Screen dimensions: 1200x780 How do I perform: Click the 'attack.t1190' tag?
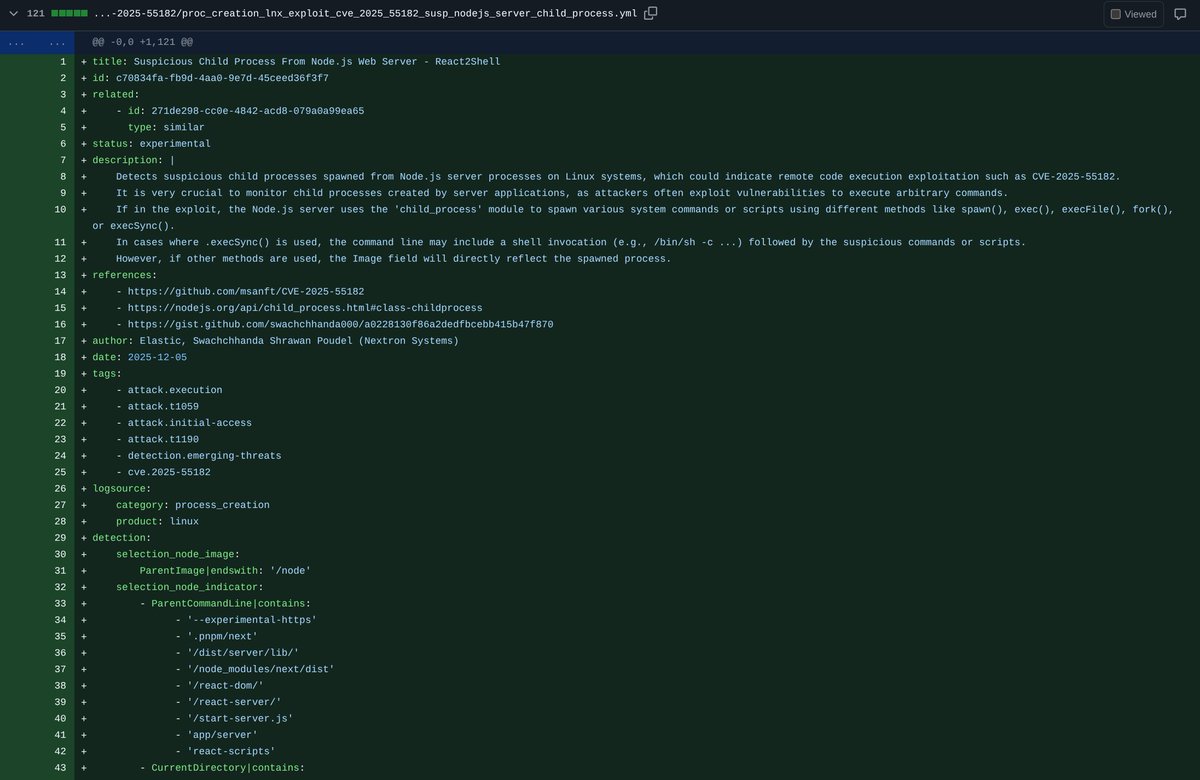pos(163,439)
